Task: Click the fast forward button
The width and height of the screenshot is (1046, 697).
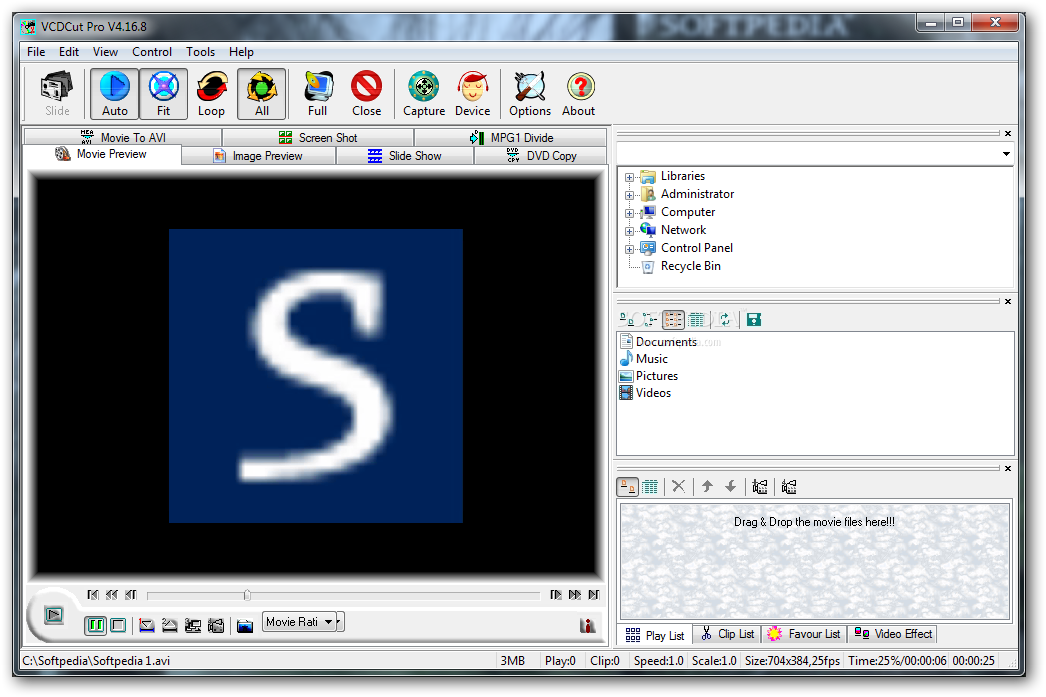Action: point(574,594)
